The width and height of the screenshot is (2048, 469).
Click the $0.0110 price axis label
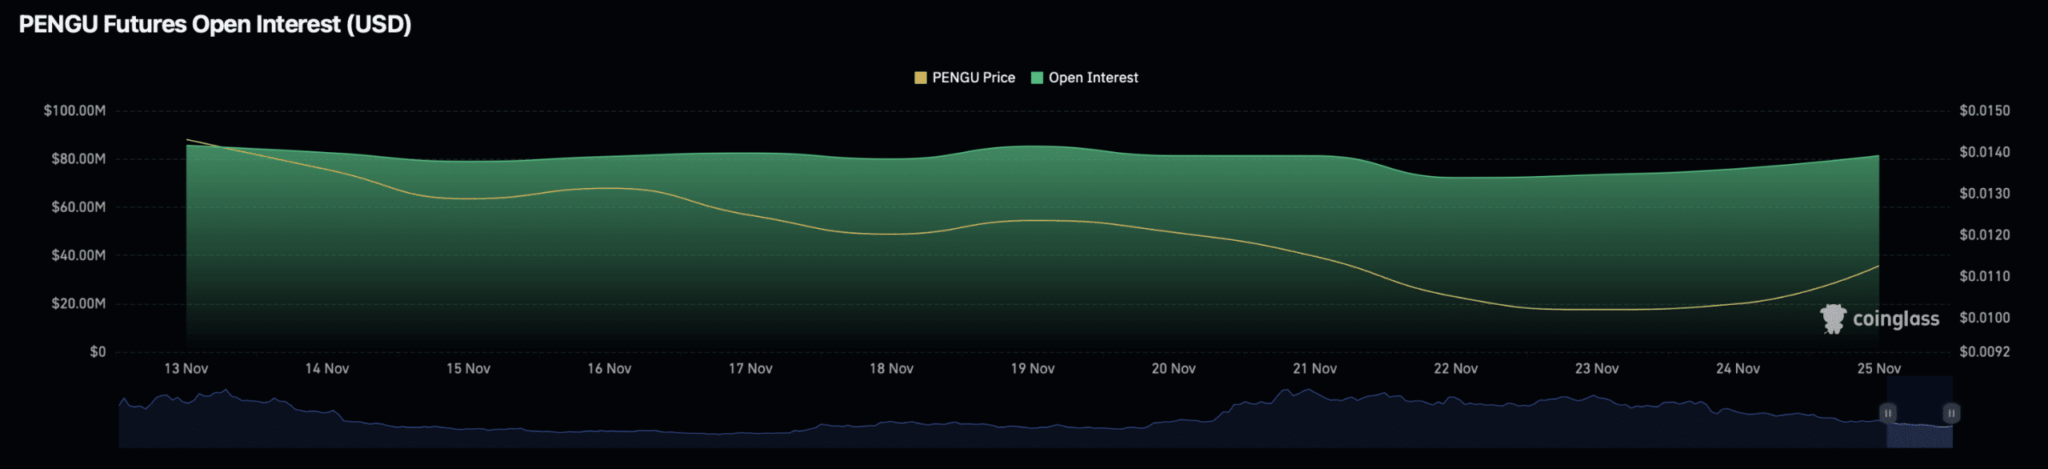(1984, 276)
